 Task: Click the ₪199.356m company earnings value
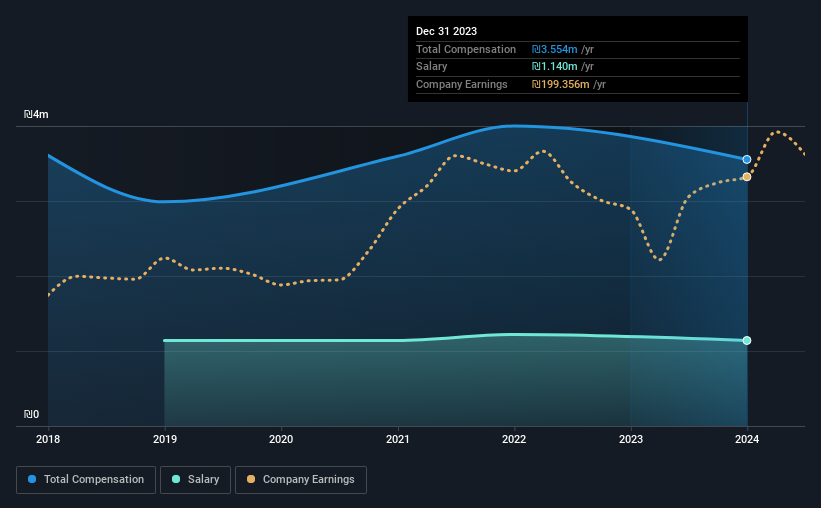tap(561, 84)
